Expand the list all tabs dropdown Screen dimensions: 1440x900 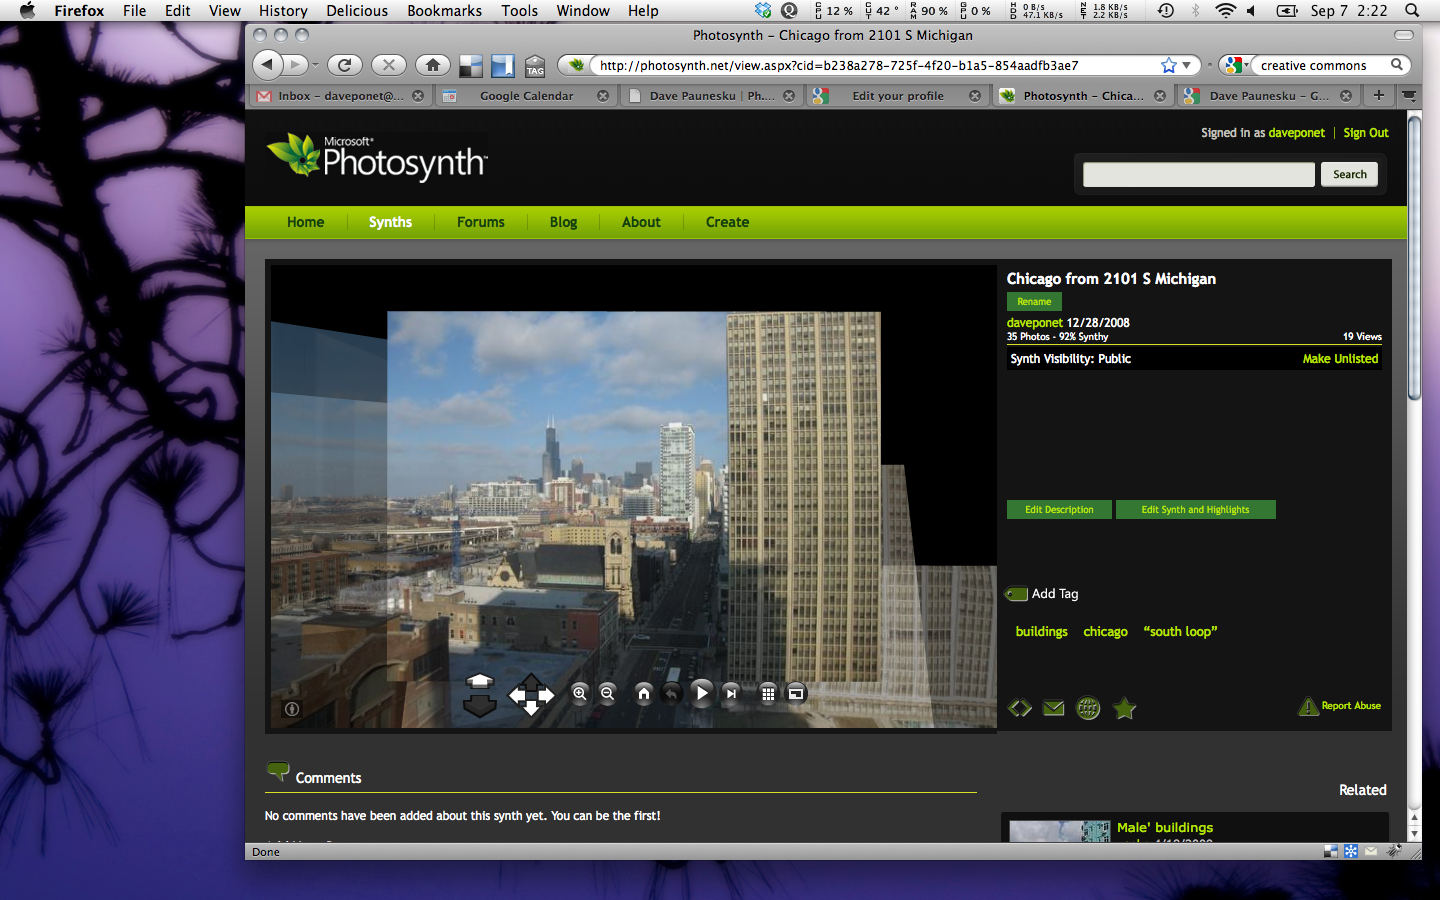click(1409, 96)
